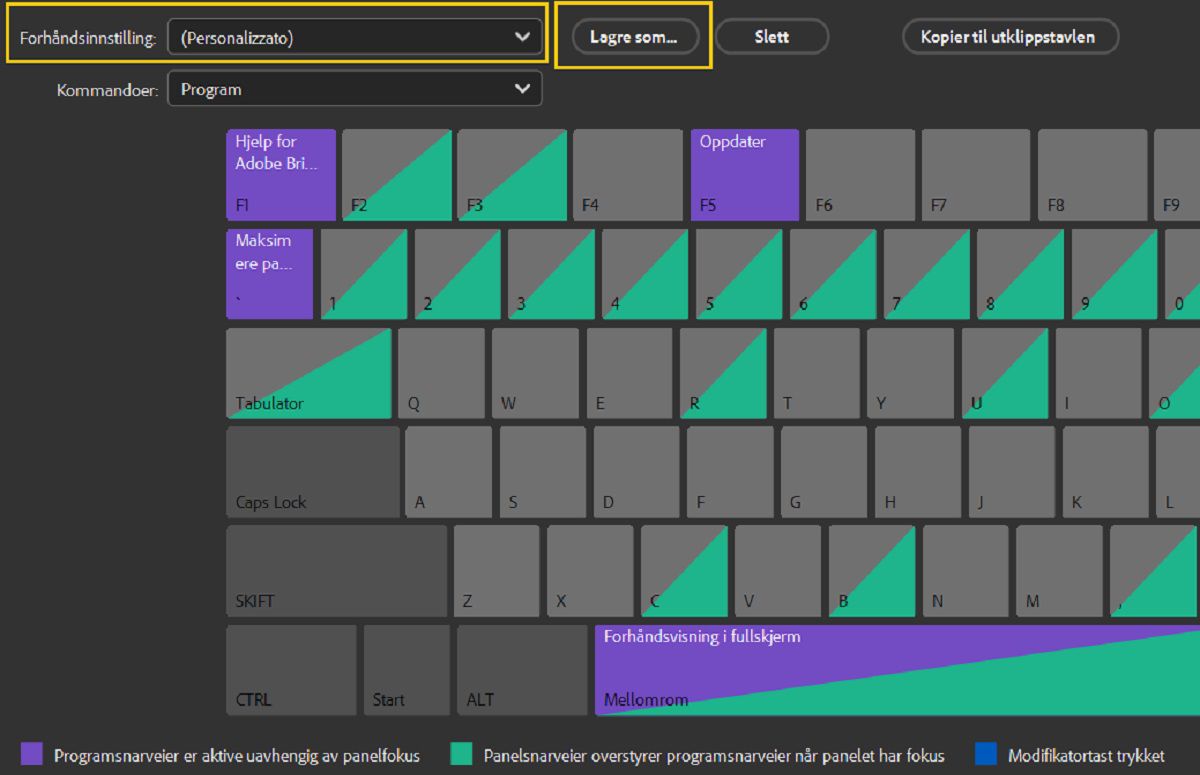Click the green Panelsnarveier legend swatch
Screen dimensions: 1200x775
462,753
